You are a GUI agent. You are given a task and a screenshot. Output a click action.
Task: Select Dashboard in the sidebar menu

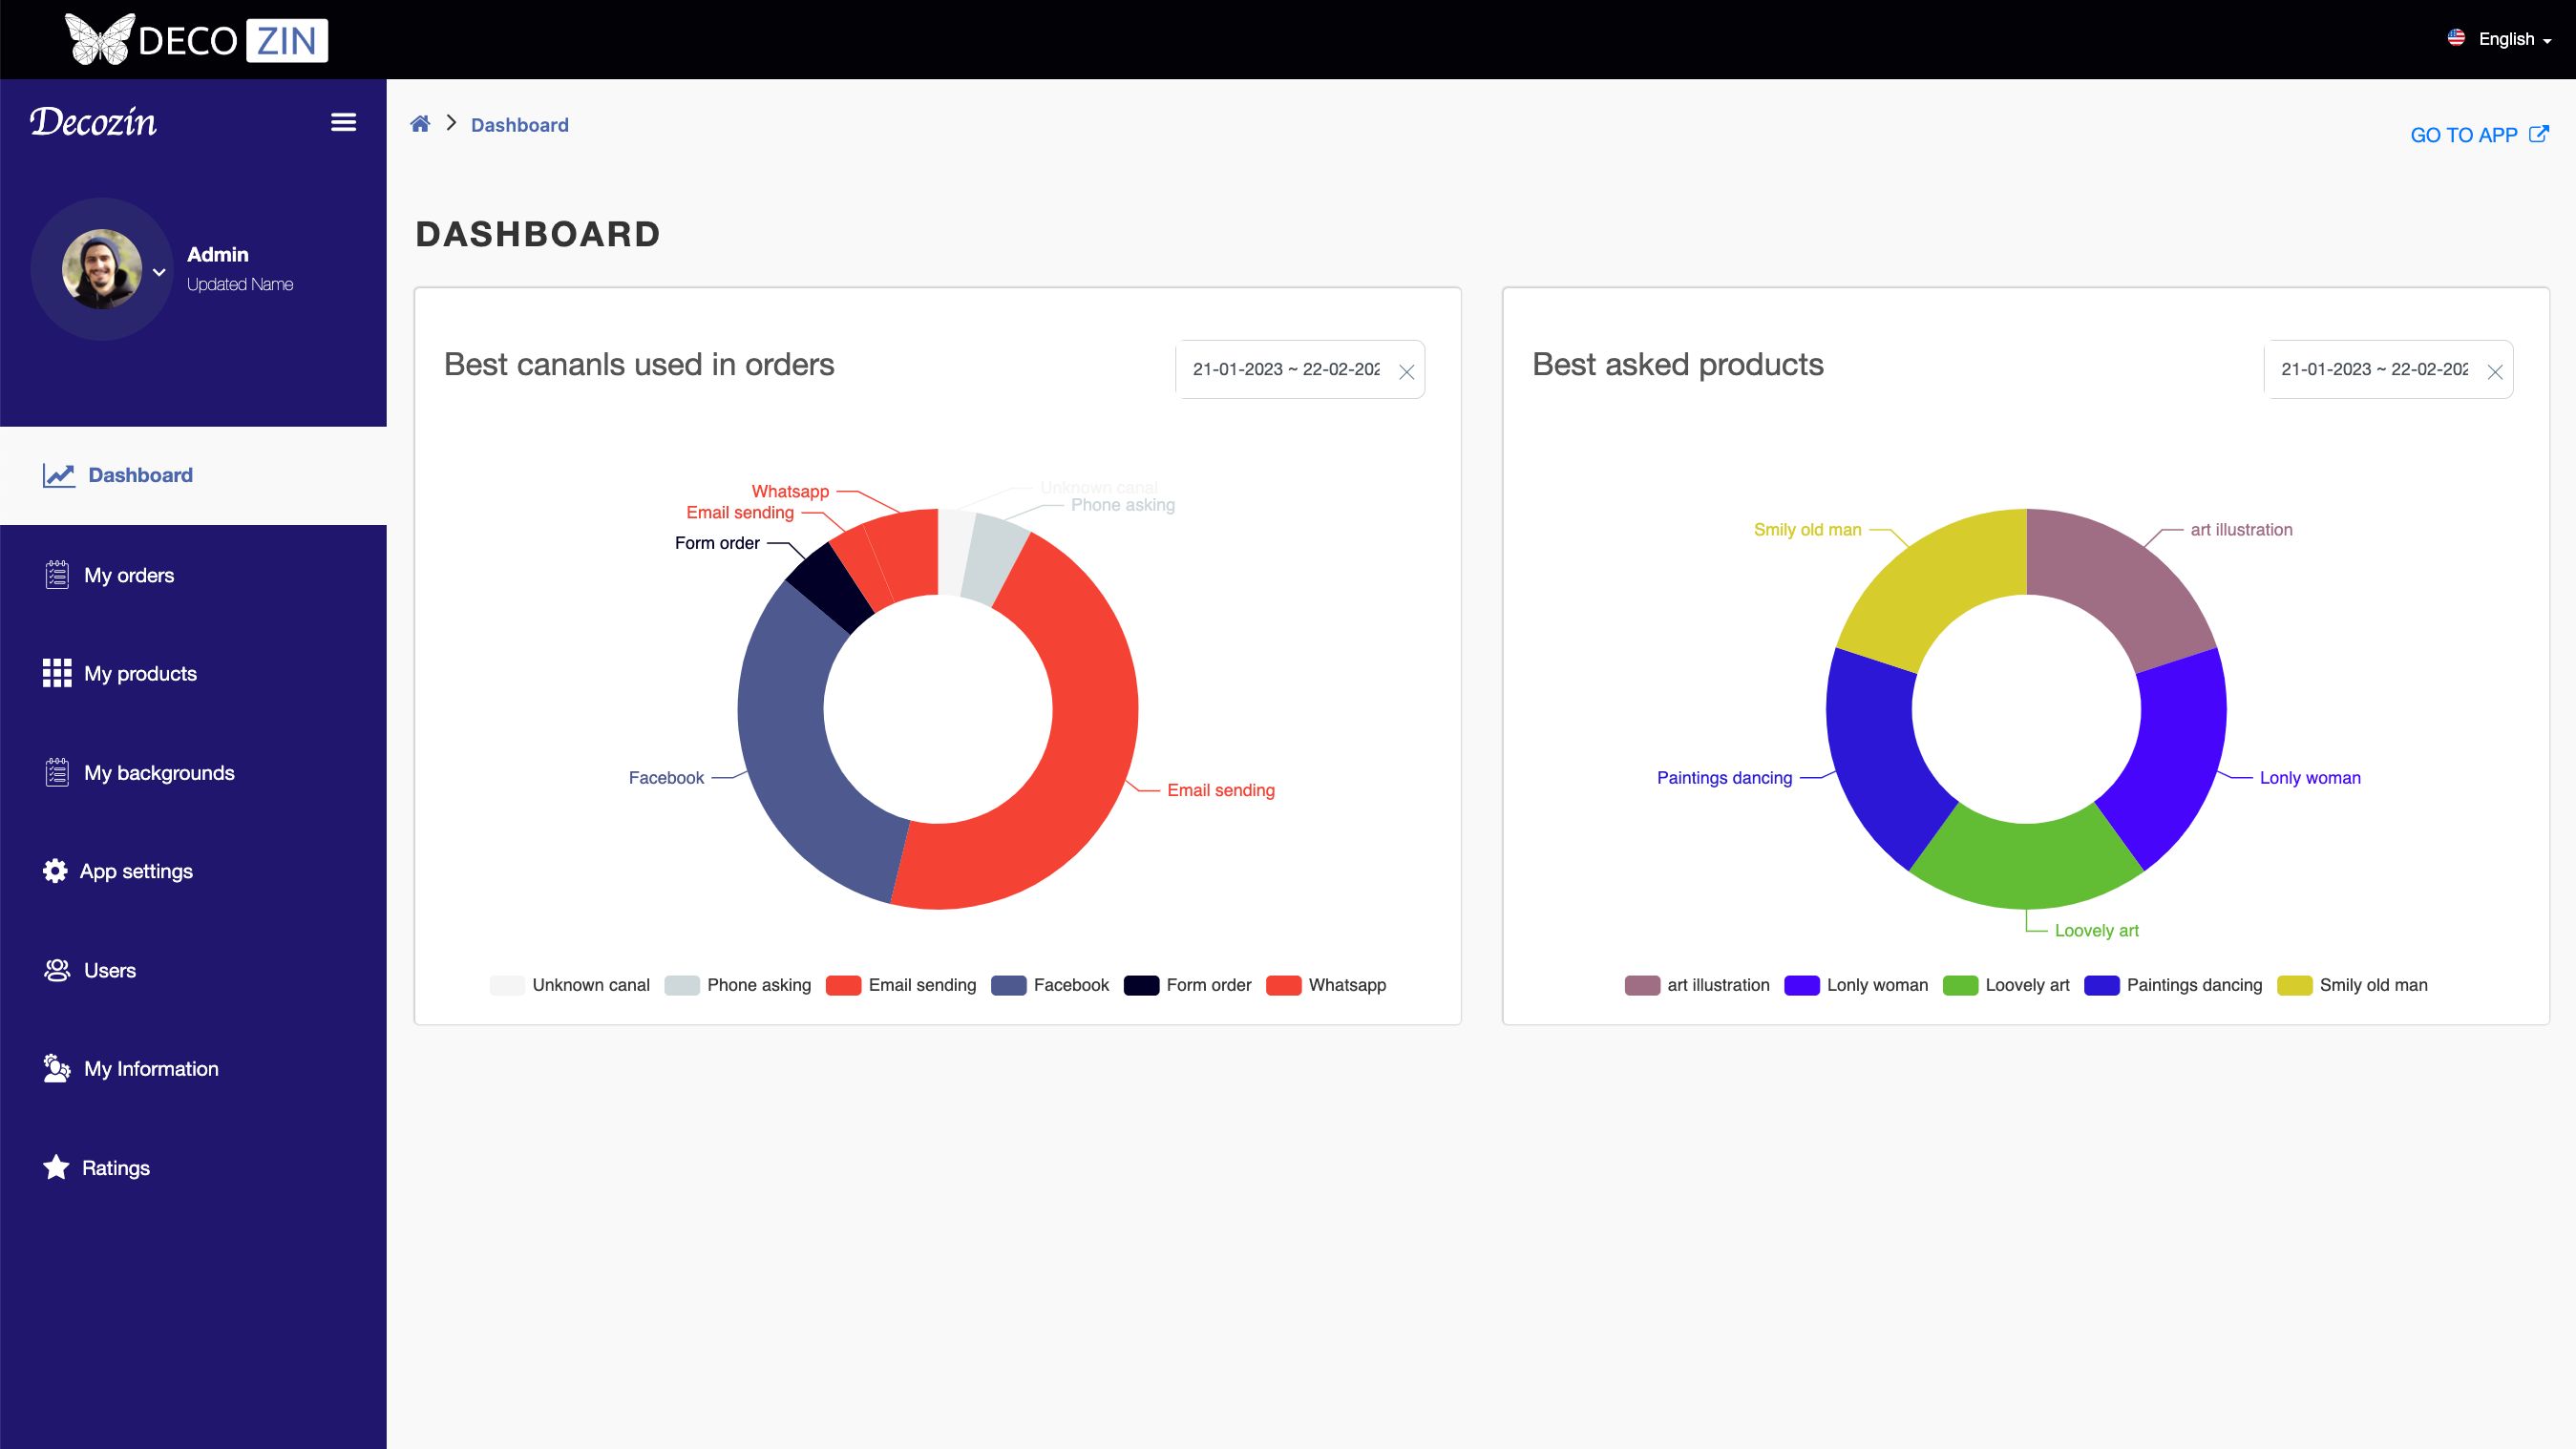click(140, 475)
